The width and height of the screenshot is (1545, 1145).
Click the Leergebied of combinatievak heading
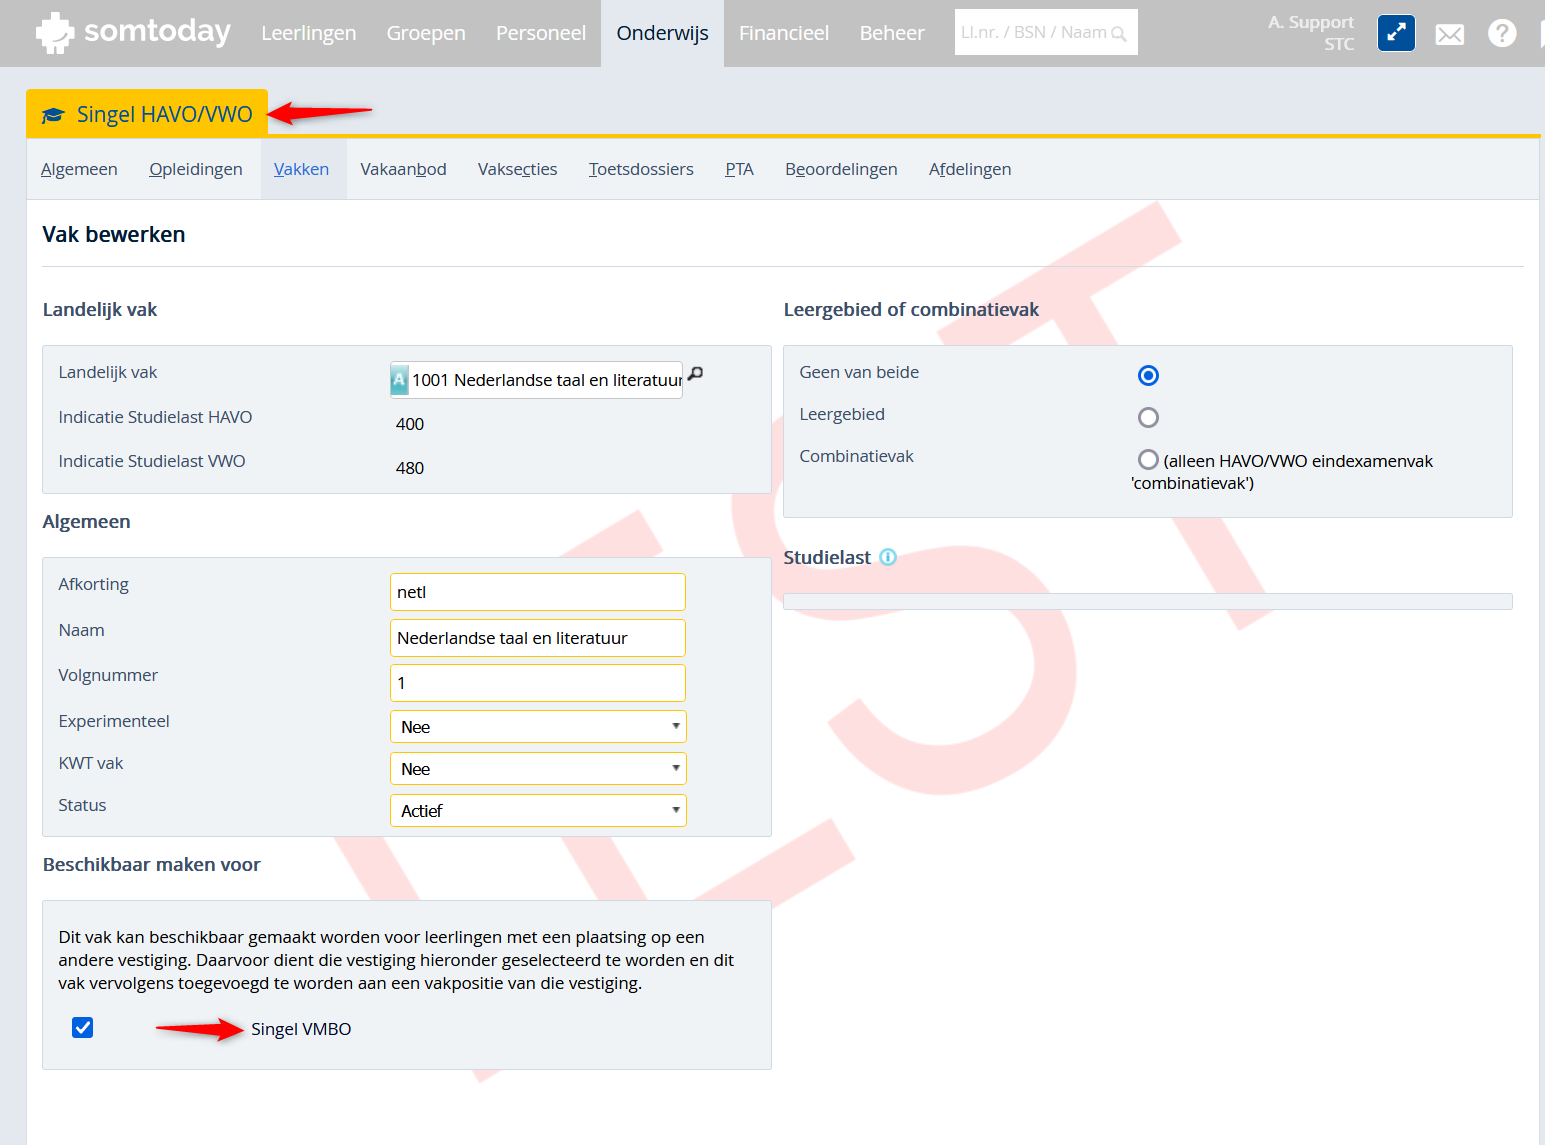click(911, 310)
